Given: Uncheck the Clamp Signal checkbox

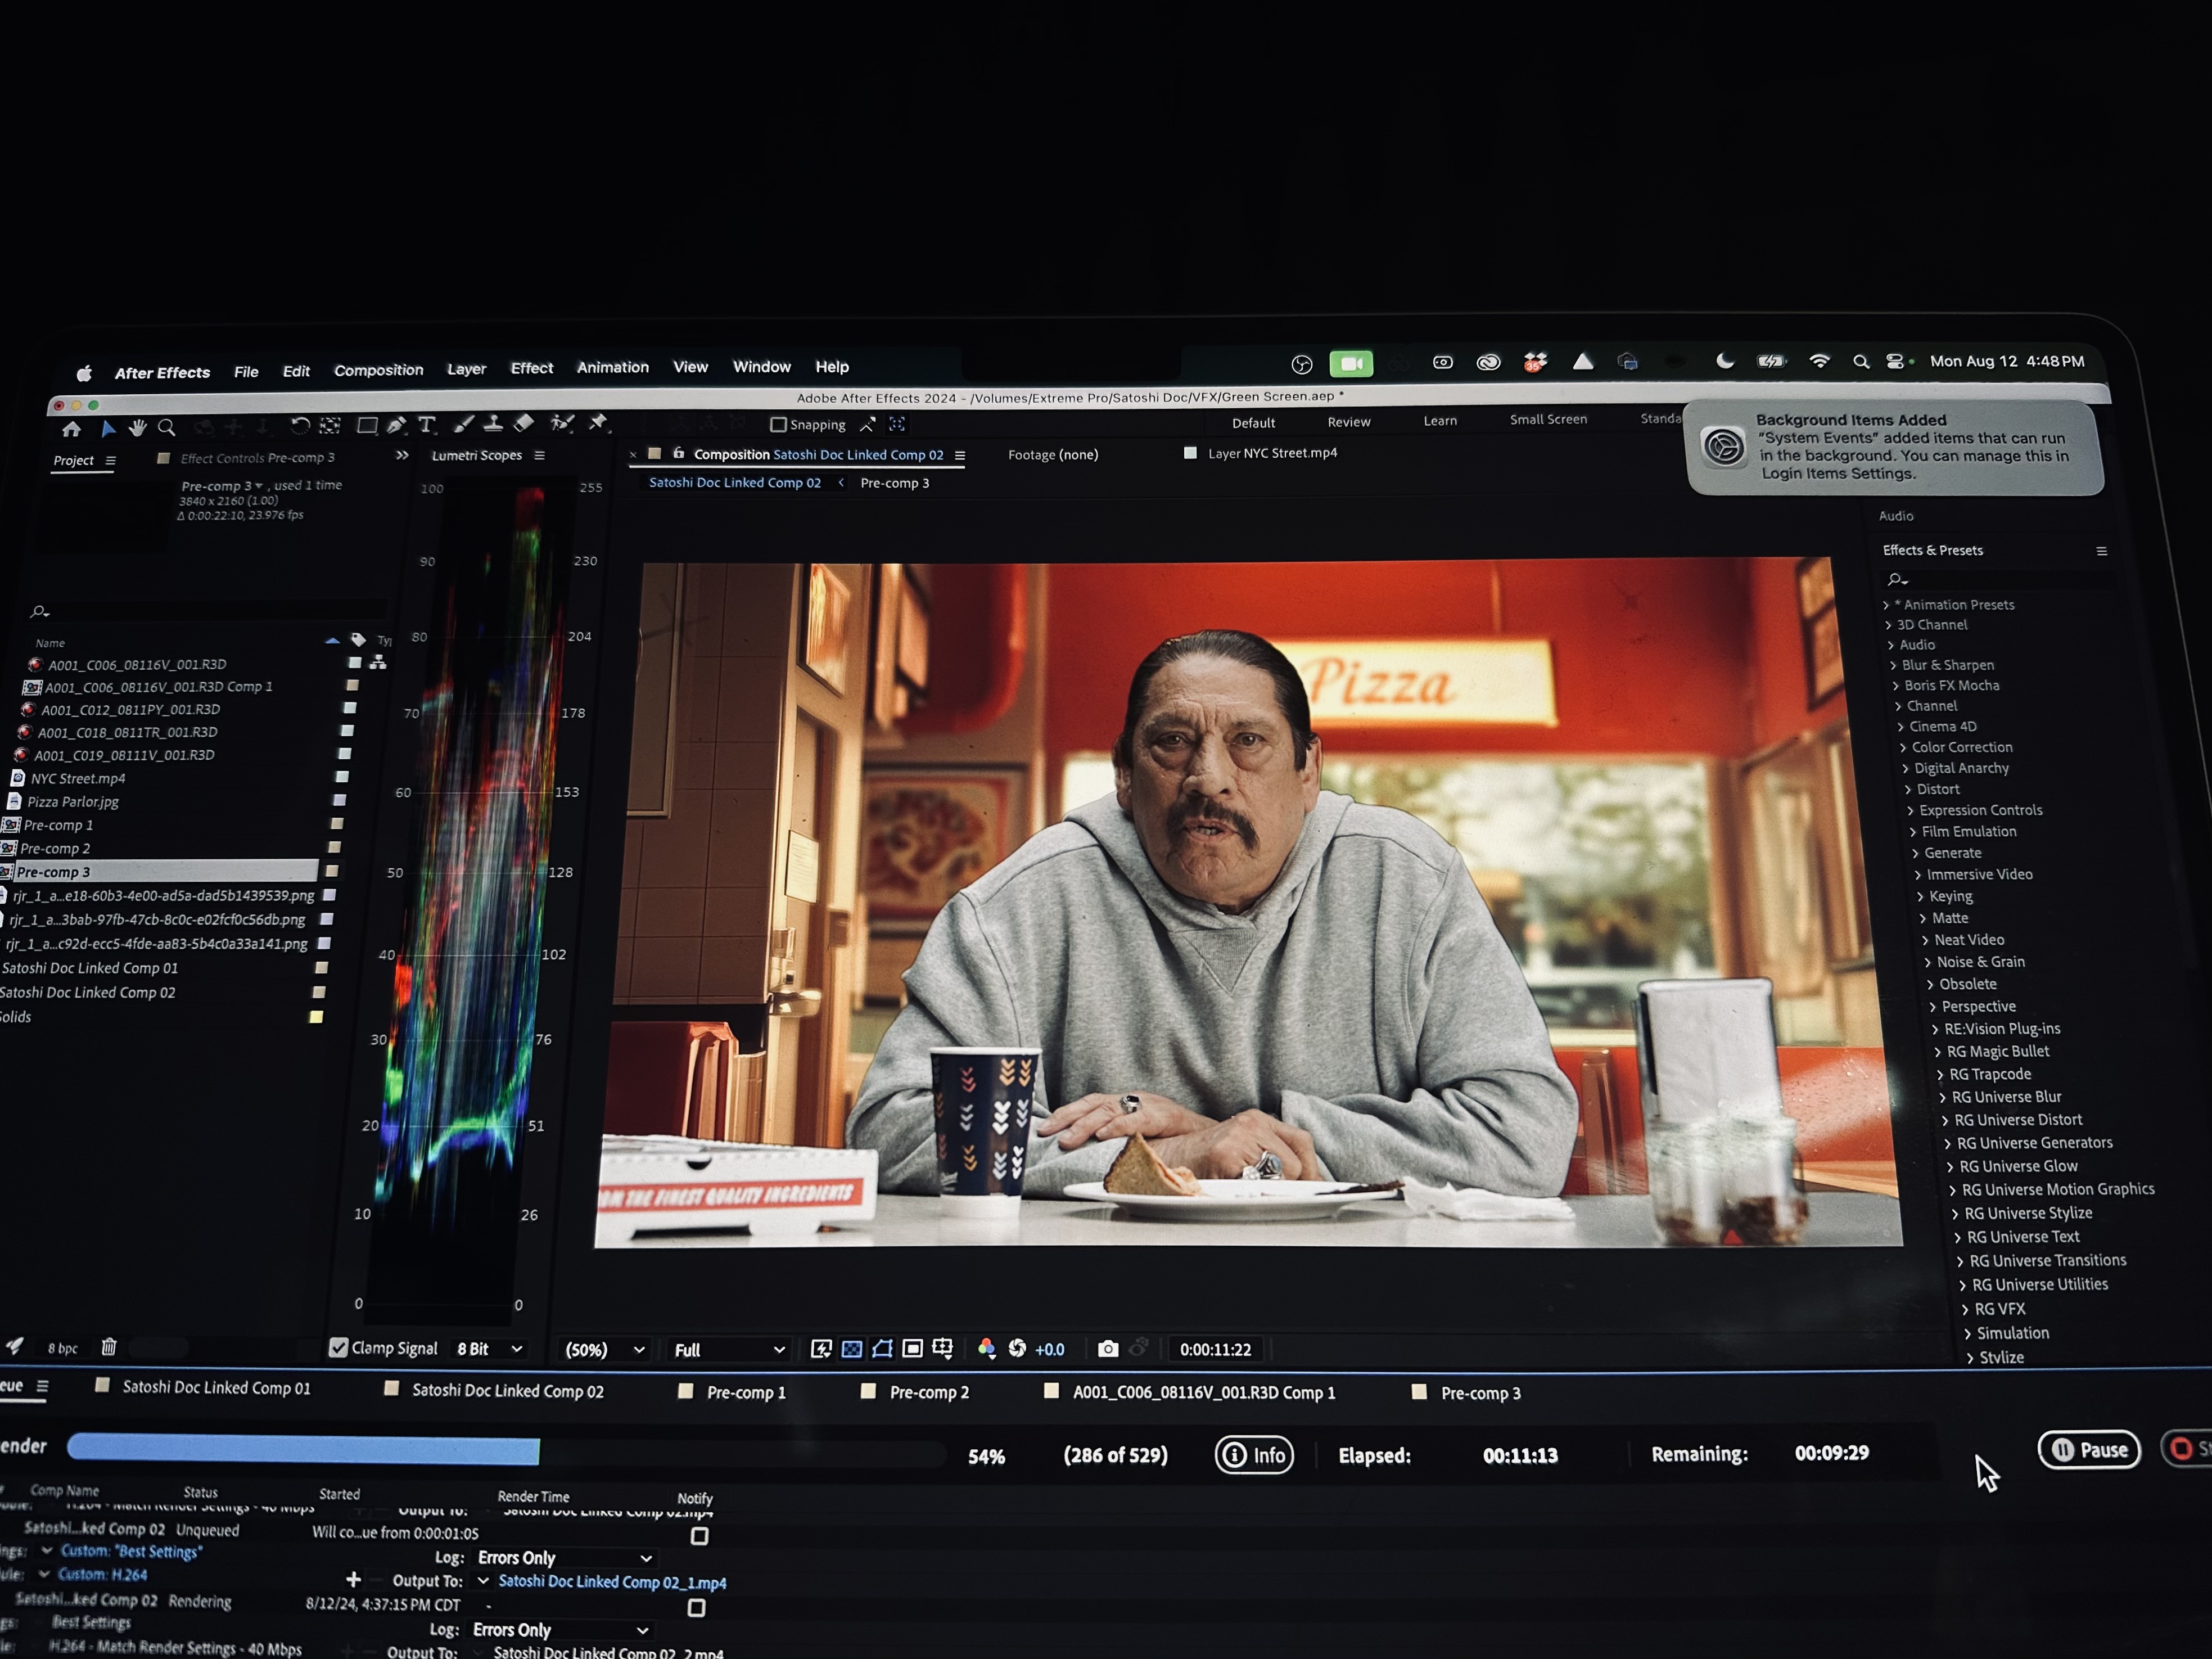Looking at the screenshot, I should 338,1347.
